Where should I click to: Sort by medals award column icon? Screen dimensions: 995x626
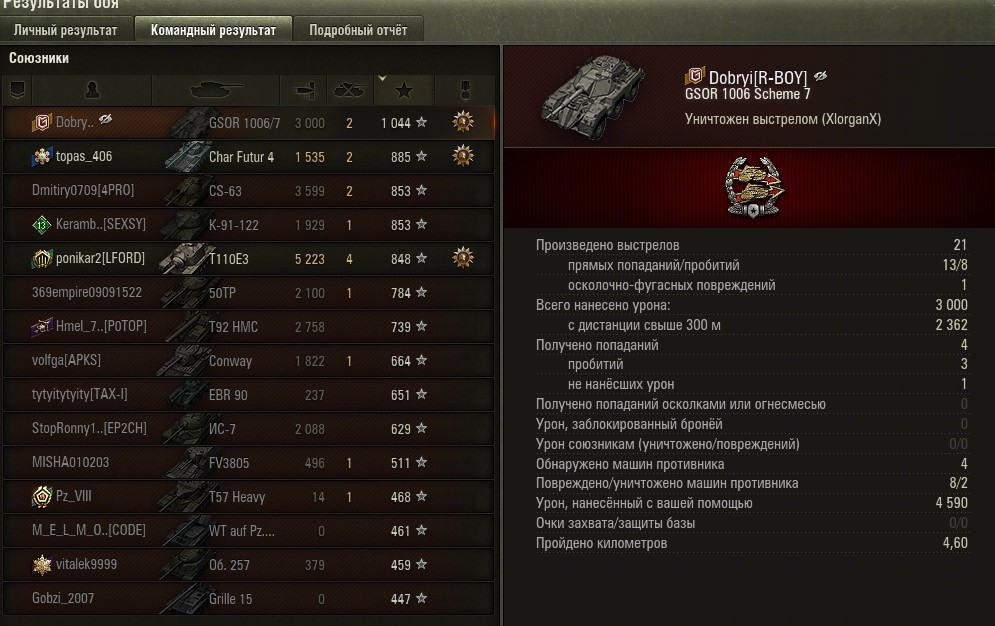click(x=465, y=91)
